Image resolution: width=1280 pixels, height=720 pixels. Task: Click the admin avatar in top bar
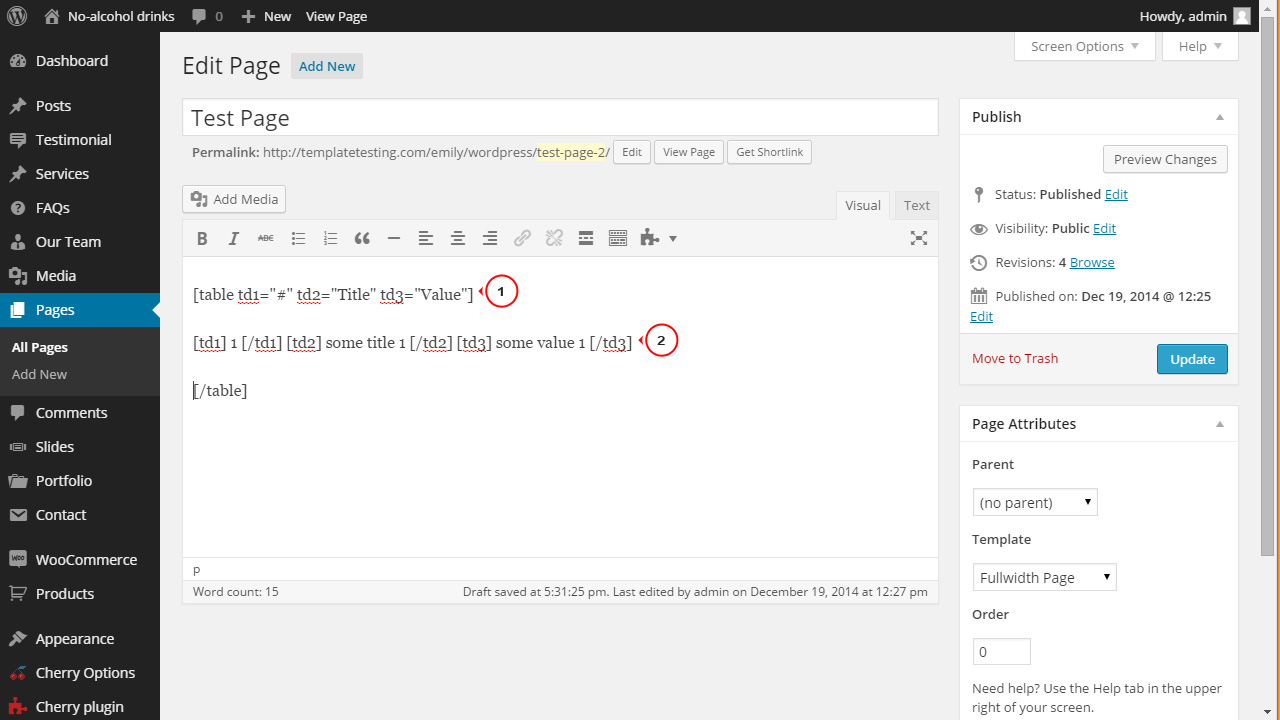pyautogui.click(x=1241, y=16)
